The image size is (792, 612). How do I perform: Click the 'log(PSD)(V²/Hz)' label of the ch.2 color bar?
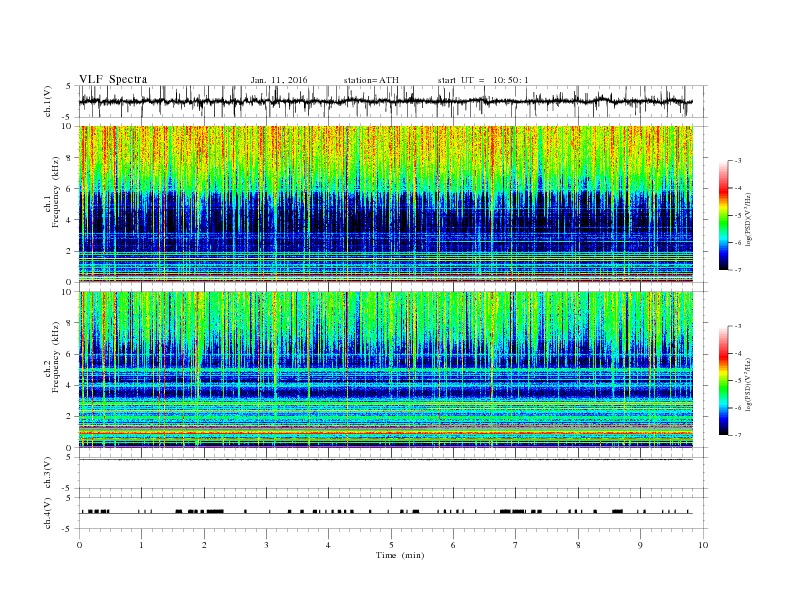[749, 384]
